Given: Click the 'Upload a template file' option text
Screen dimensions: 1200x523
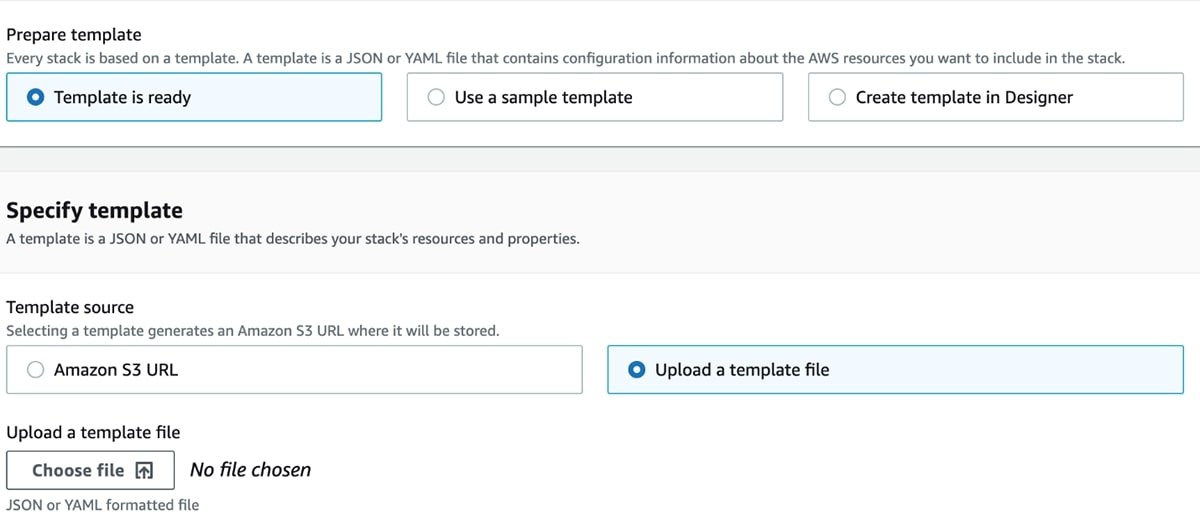Looking at the screenshot, I should coord(742,370).
